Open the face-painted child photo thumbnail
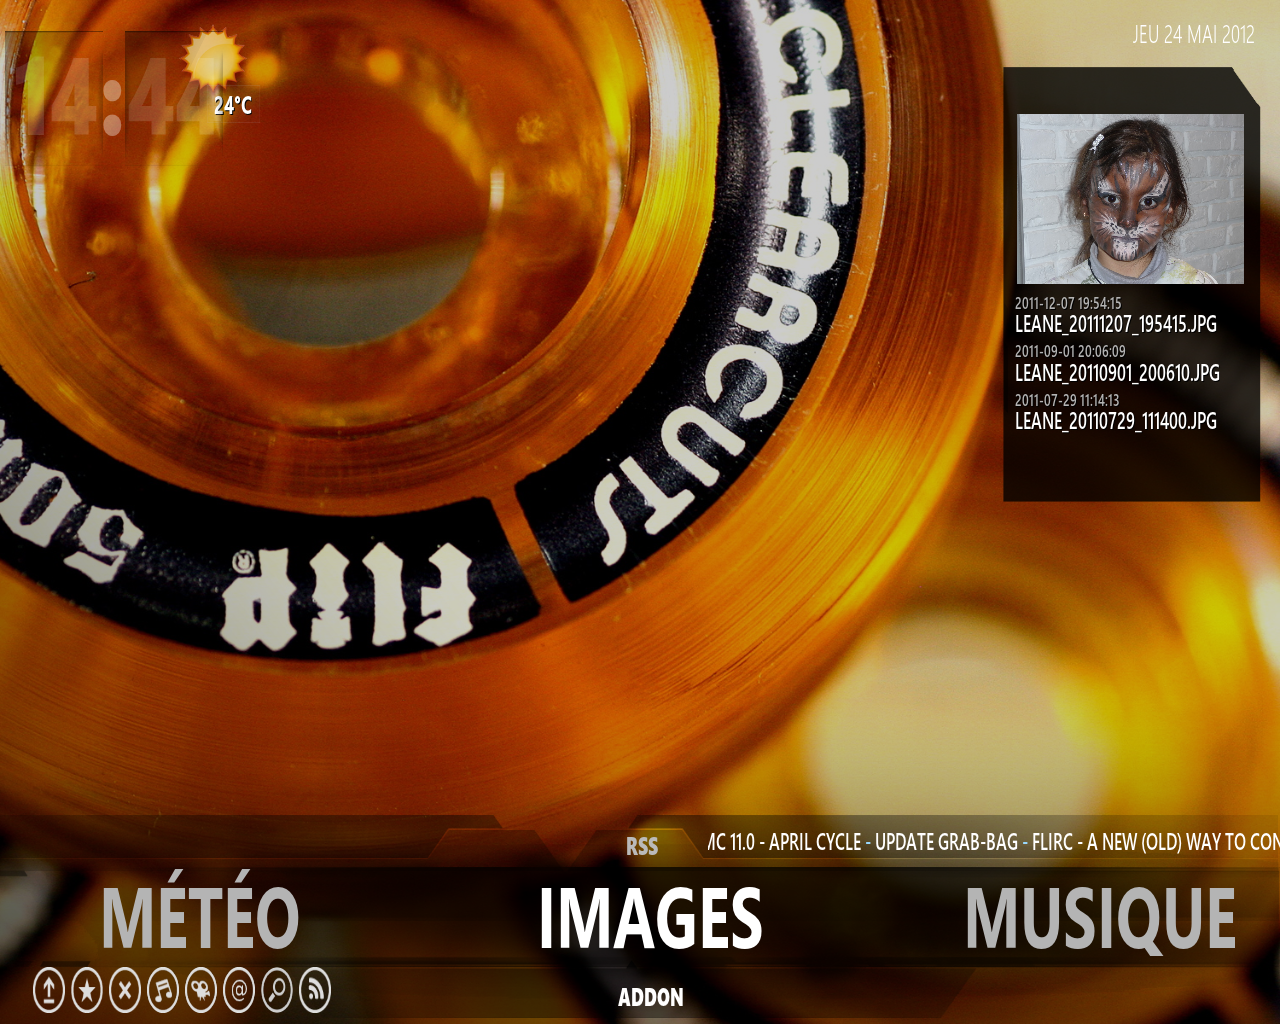This screenshot has height=1024, width=1280. 1131,199
